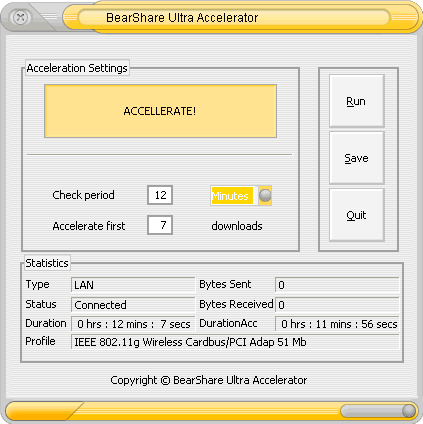Click the Bytes Sent value field
This screenshot has width=423, height=424.
[x=337, y=285]
